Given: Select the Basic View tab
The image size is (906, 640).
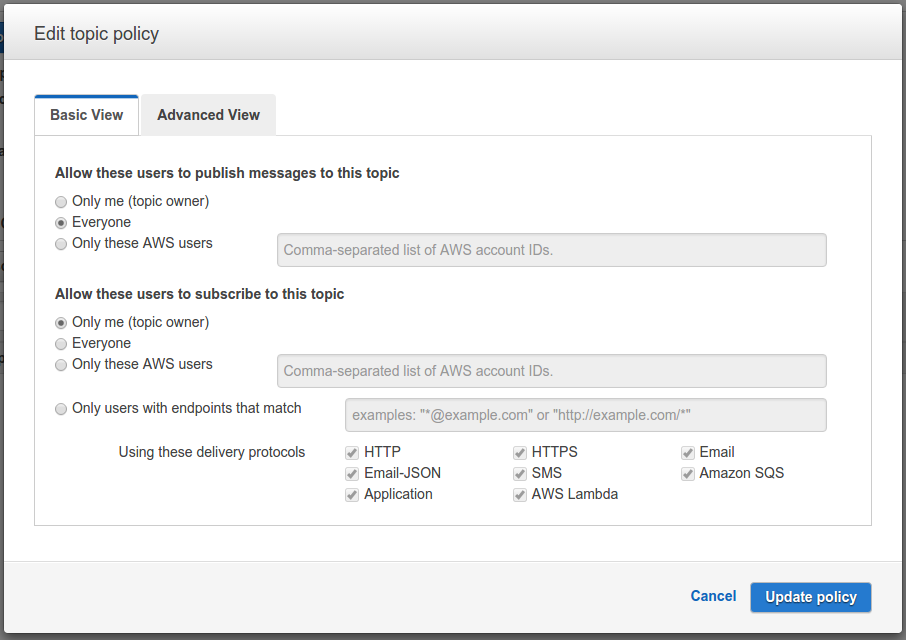Looking at the screenshot, I should pos(87,115).
